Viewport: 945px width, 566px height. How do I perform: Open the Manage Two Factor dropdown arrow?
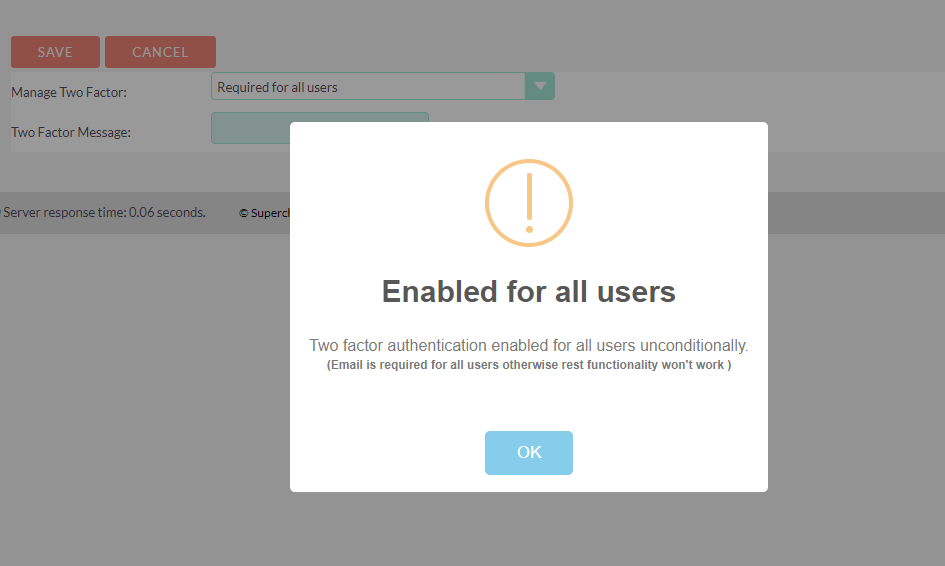click(x=540, y=86)
